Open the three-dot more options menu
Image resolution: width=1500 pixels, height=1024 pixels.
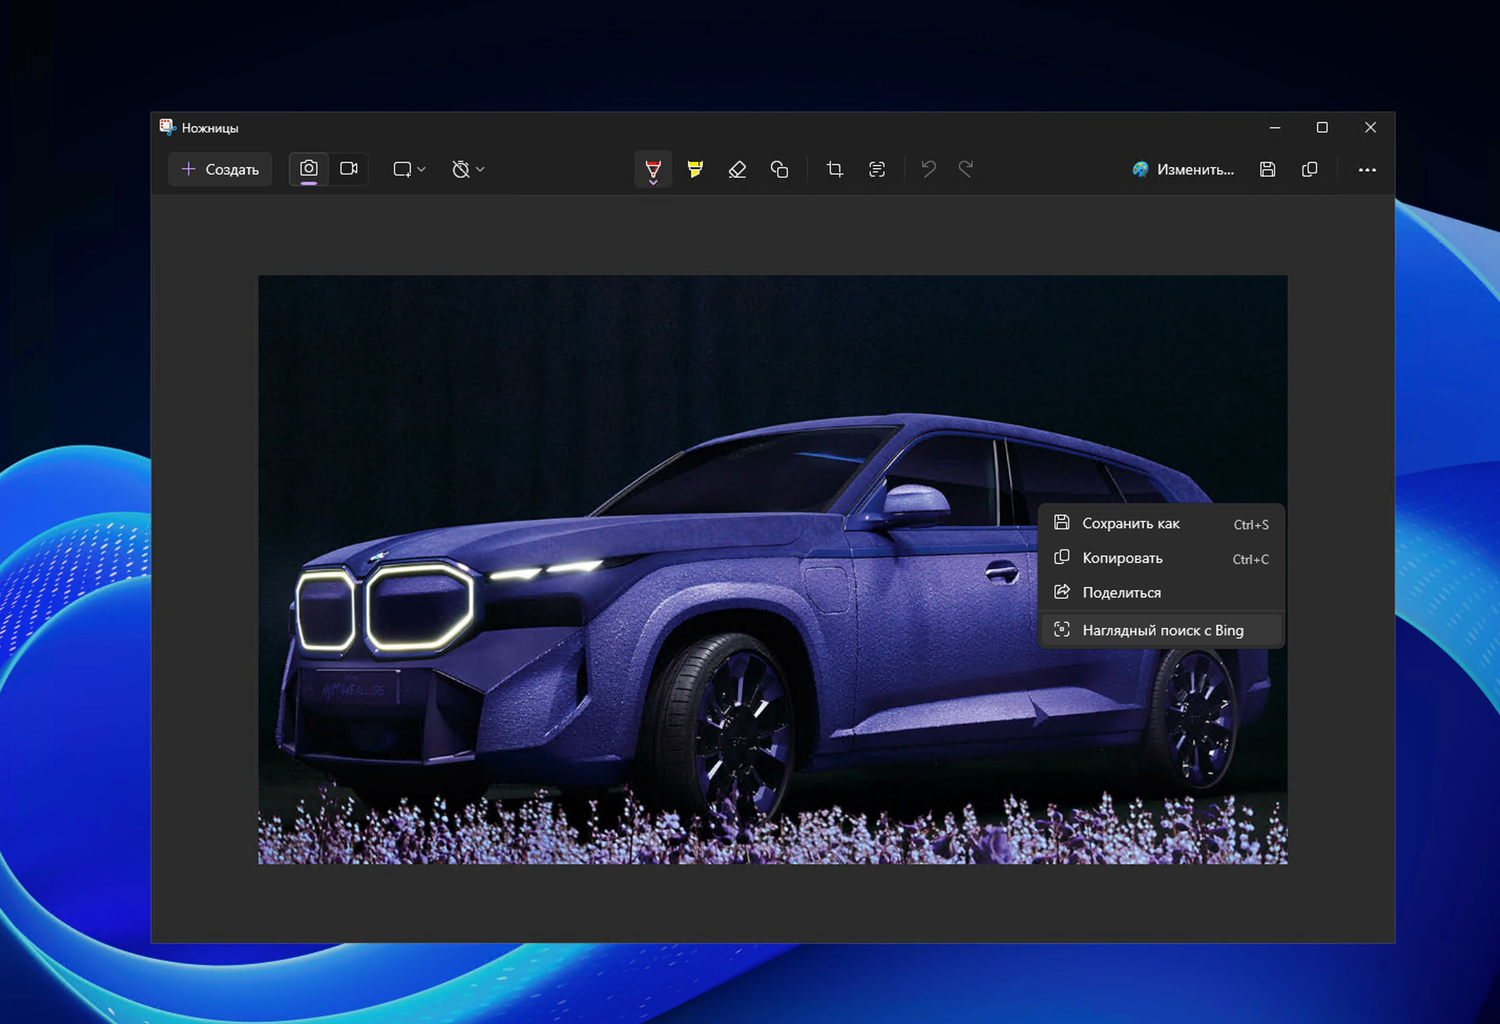[x=1367, y=169]
